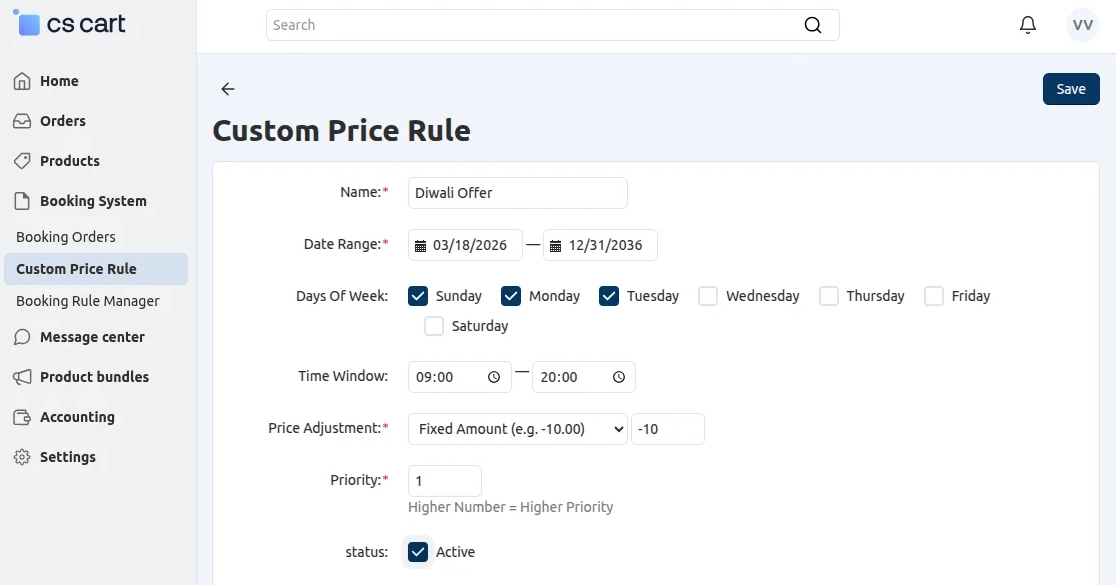Enable the Wednesday checkbox
This screenshot has width=1116, height=585.
tap(708, 296)
